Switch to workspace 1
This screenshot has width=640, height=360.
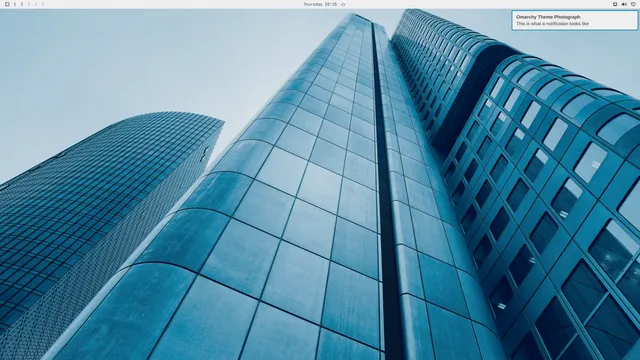[15, 4]
